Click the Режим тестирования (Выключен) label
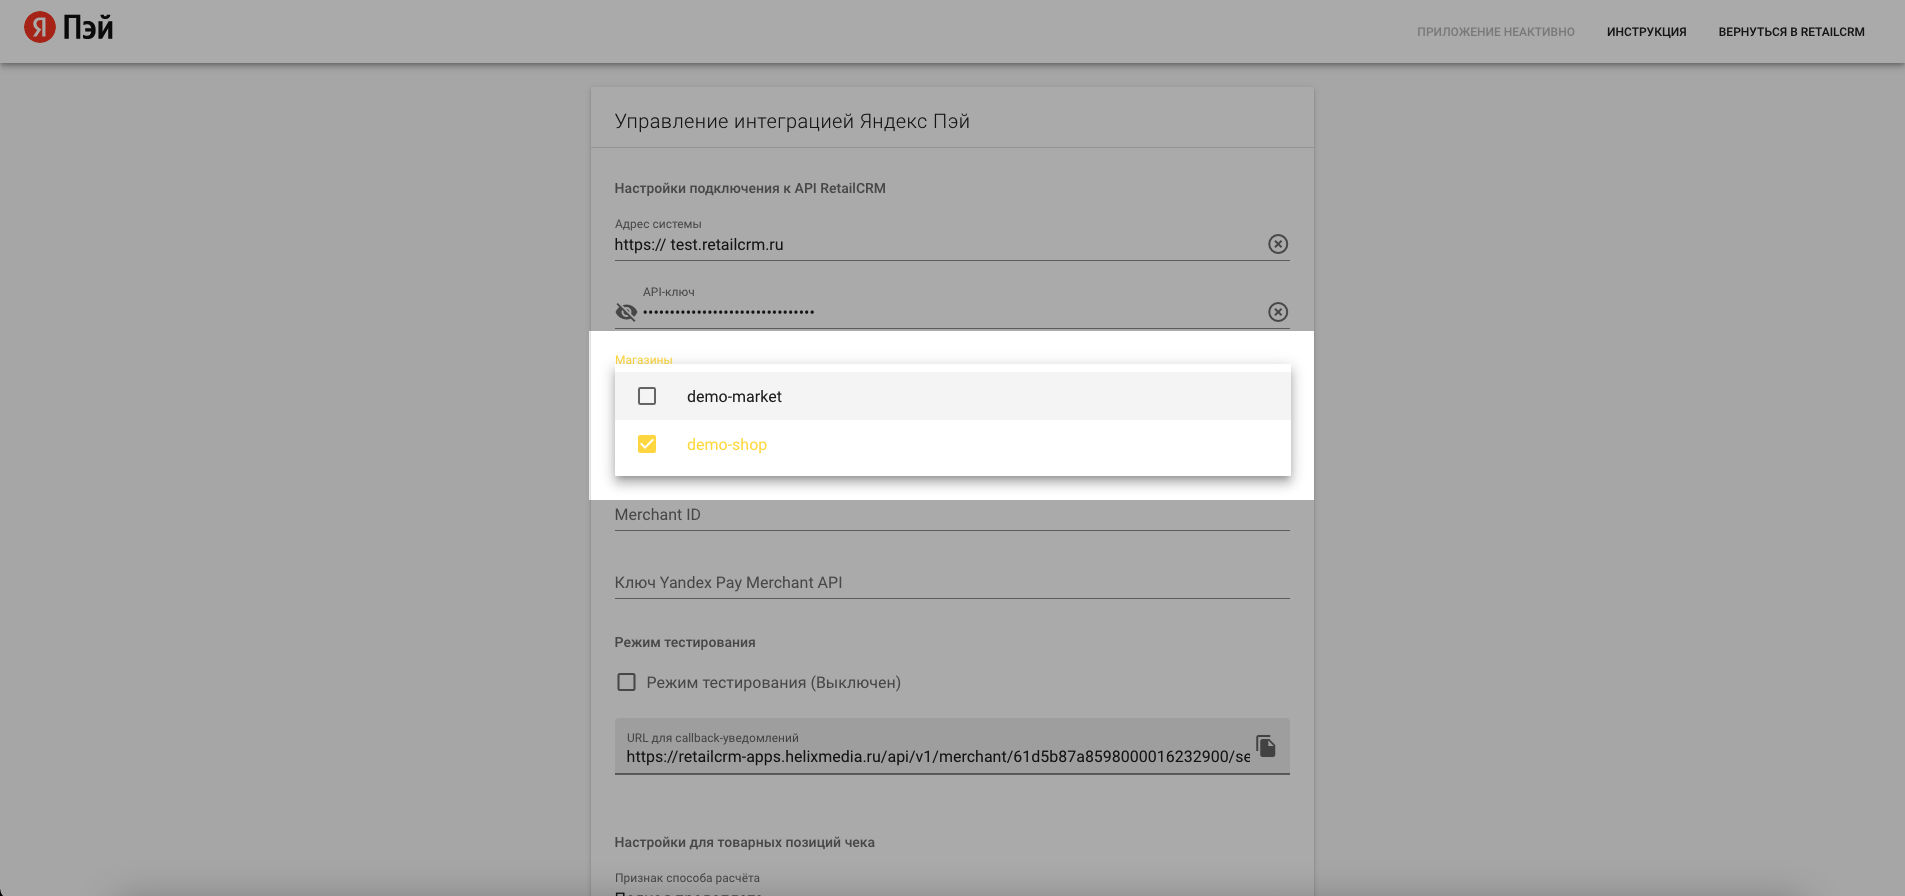 coord(773,682)
